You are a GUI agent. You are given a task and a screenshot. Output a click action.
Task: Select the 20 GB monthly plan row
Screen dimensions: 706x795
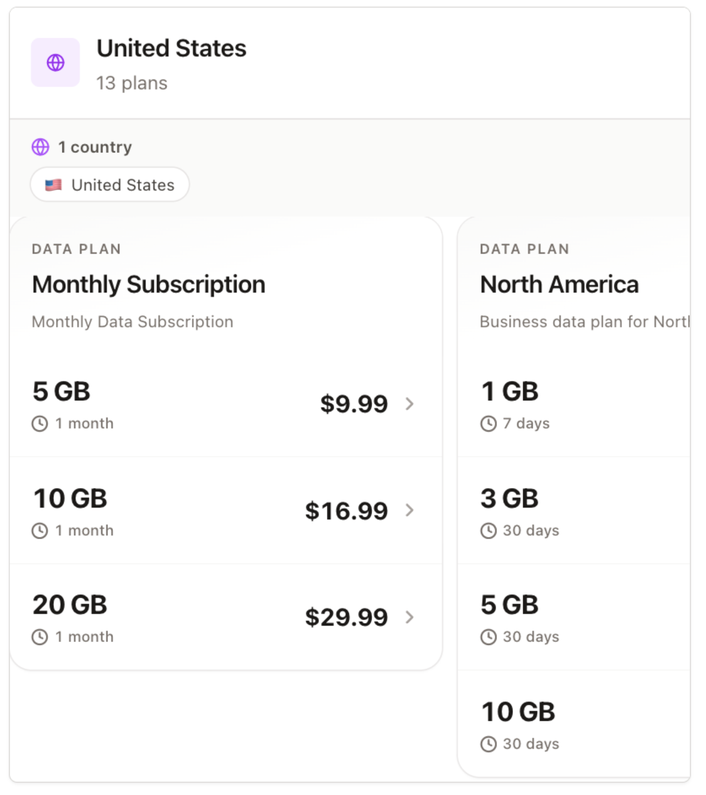[x=226, y=617]
